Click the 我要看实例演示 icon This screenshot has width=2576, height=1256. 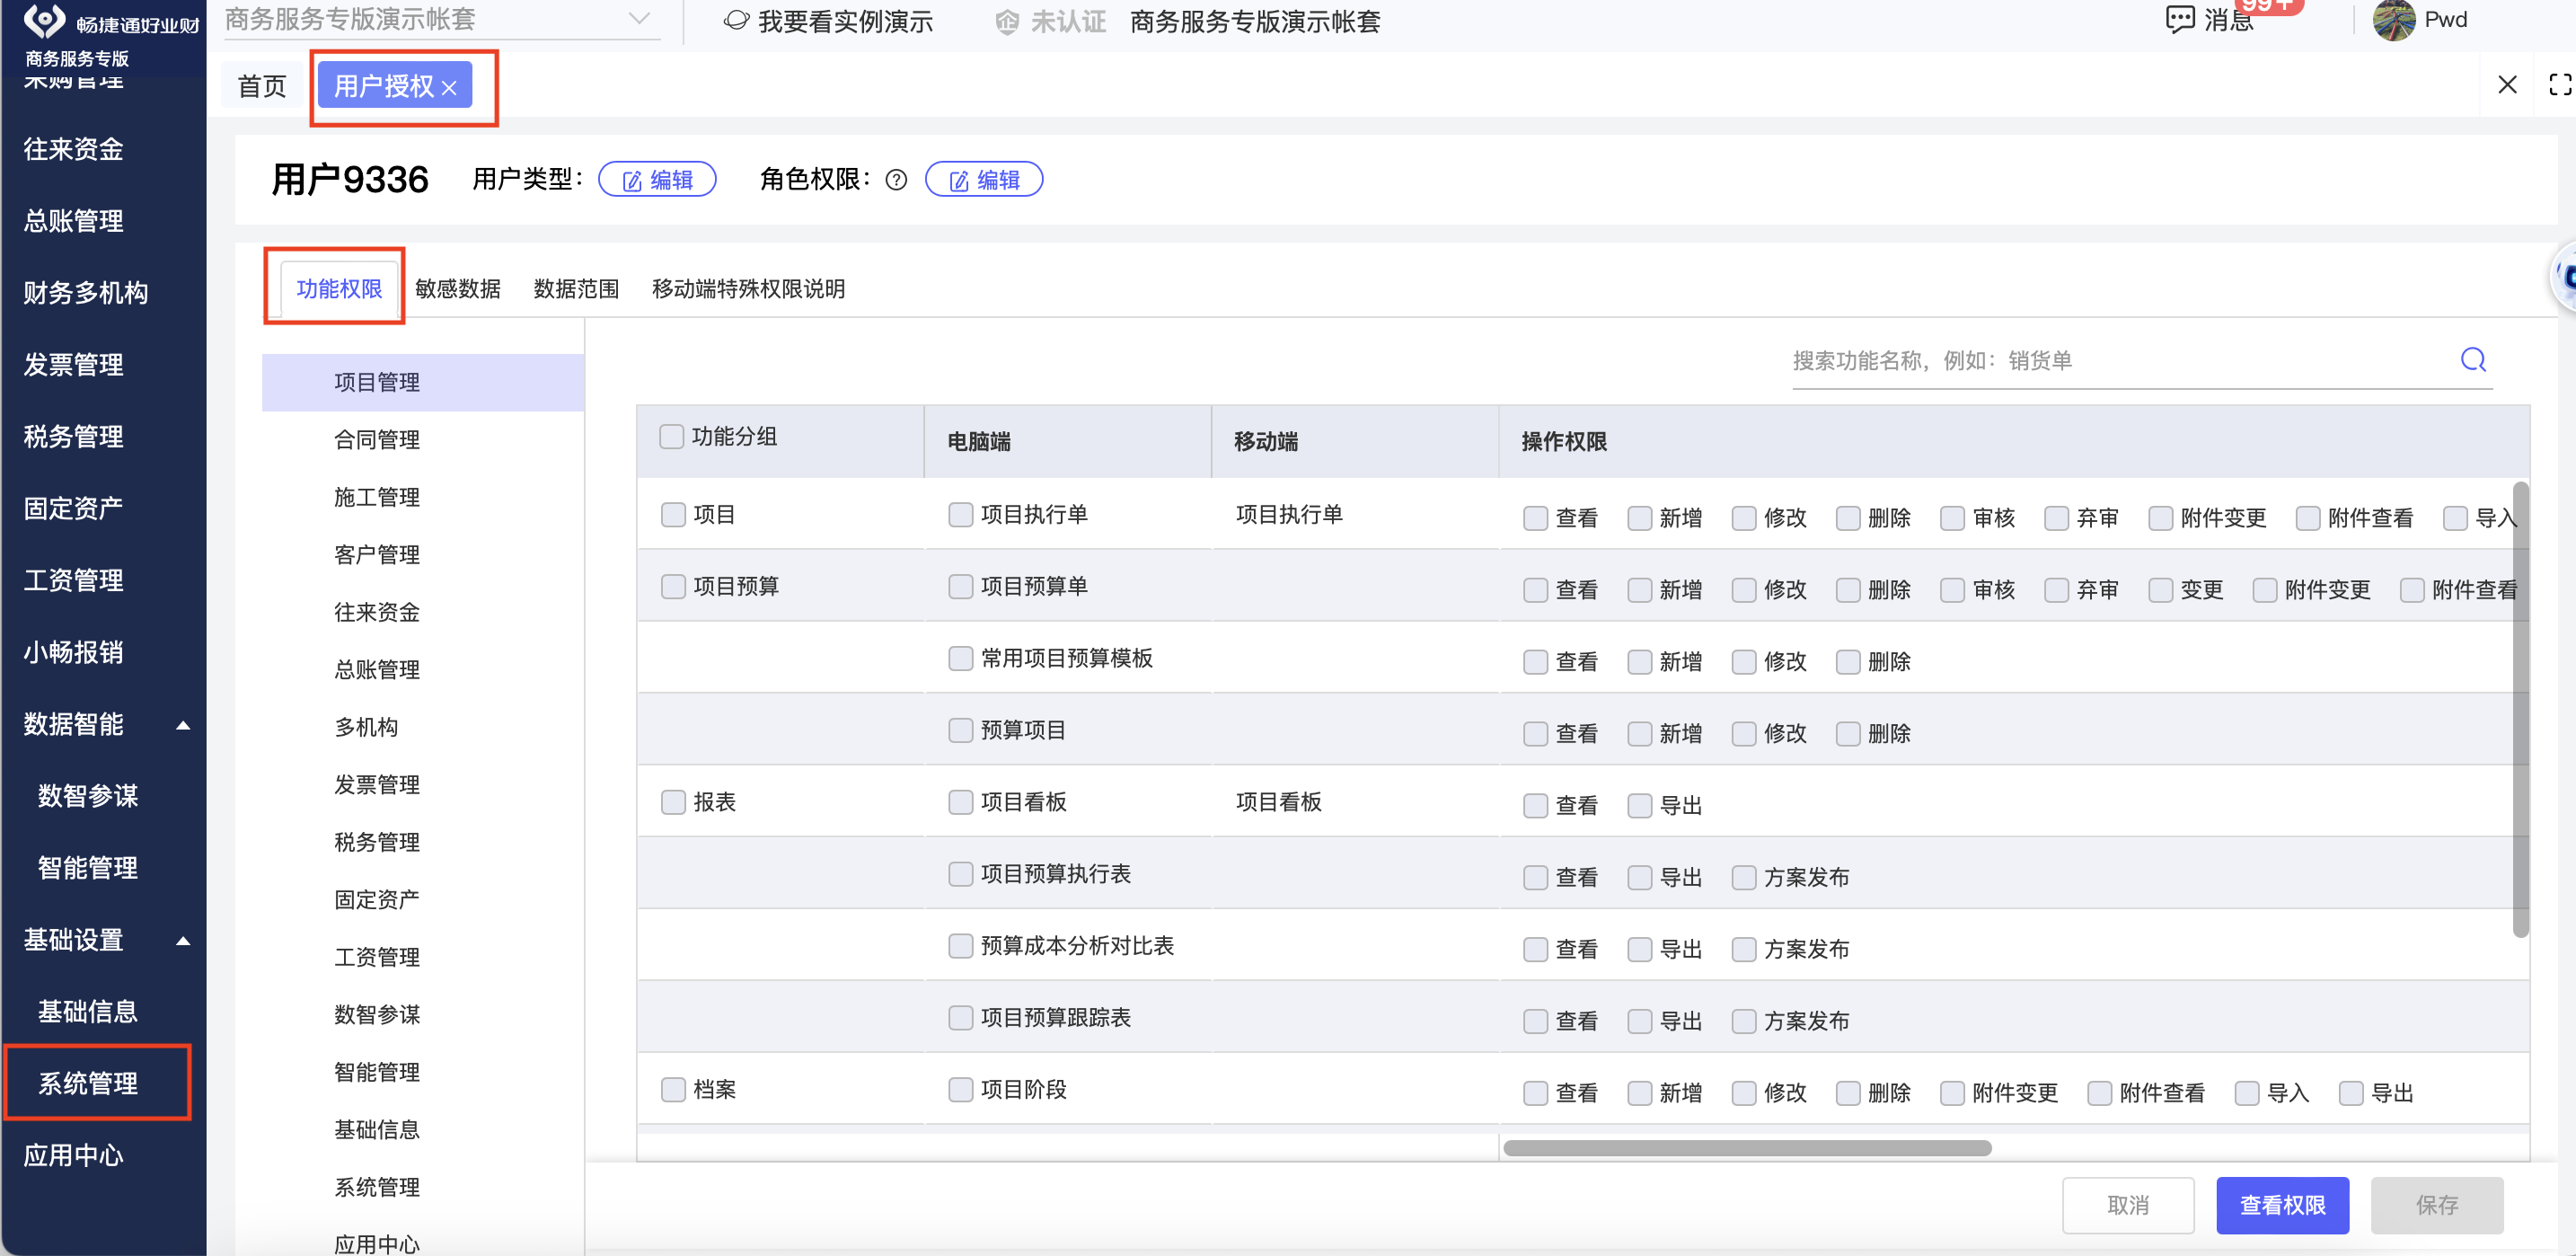click(736, 20)
